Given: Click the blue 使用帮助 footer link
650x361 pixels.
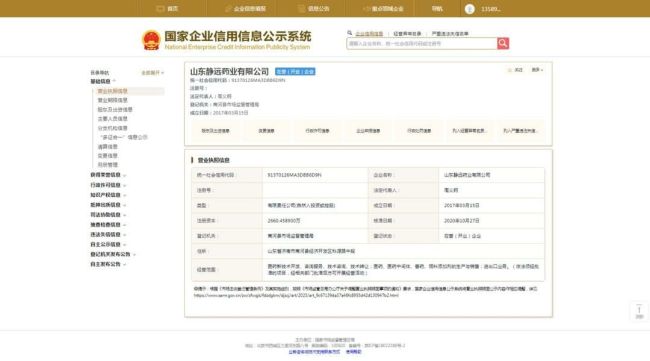Looking at the screenshot, I should (354, 352).
